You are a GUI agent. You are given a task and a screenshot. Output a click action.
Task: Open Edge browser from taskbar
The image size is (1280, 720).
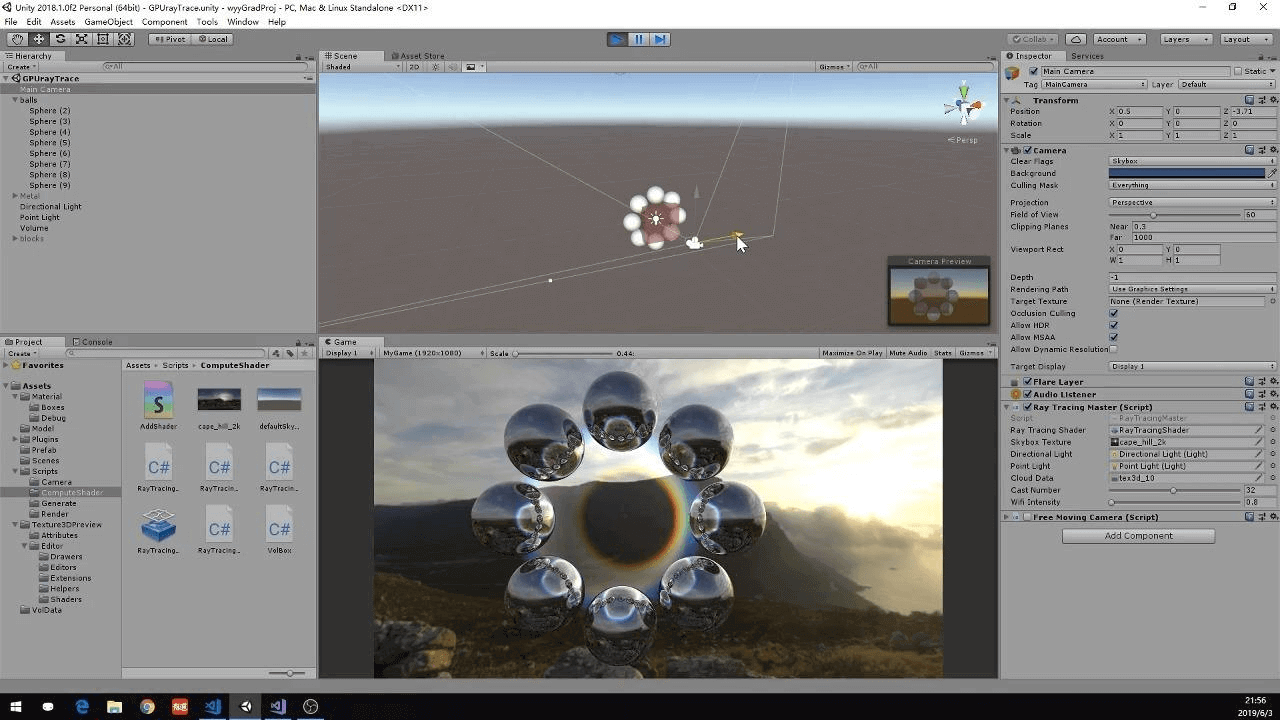(82, 707)
